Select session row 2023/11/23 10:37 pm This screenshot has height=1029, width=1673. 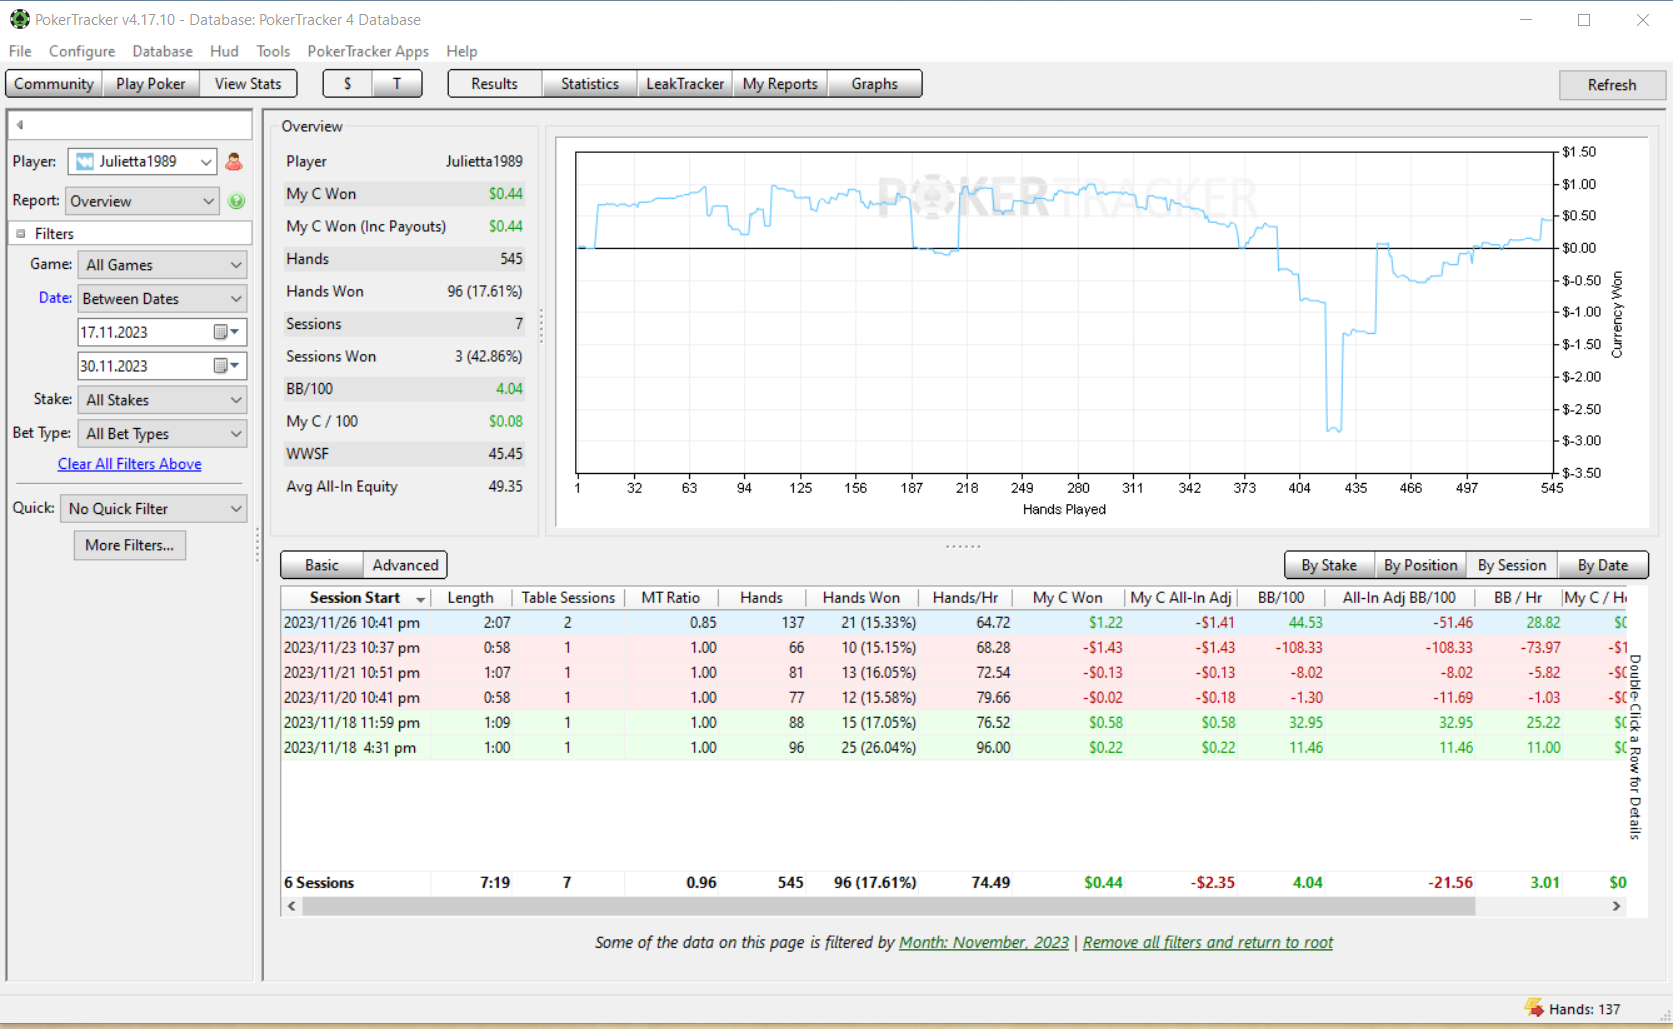coord(954,647)
